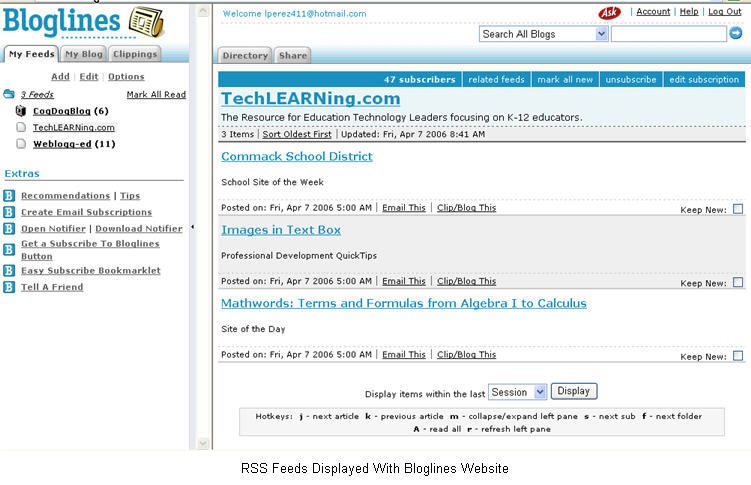Open the Directory tab
Image resolution: width=751 pixels, height=485 pixels.
tap(245, 56)
